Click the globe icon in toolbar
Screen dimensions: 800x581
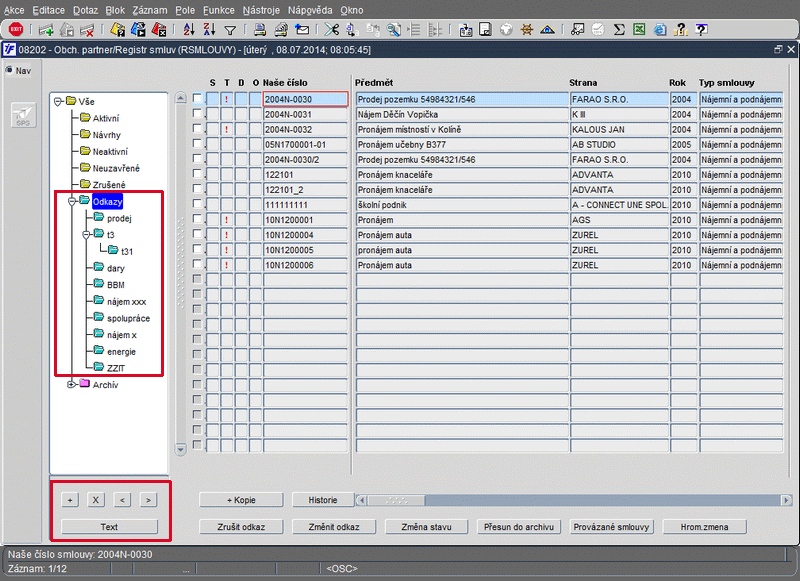[x=506, y=30]
